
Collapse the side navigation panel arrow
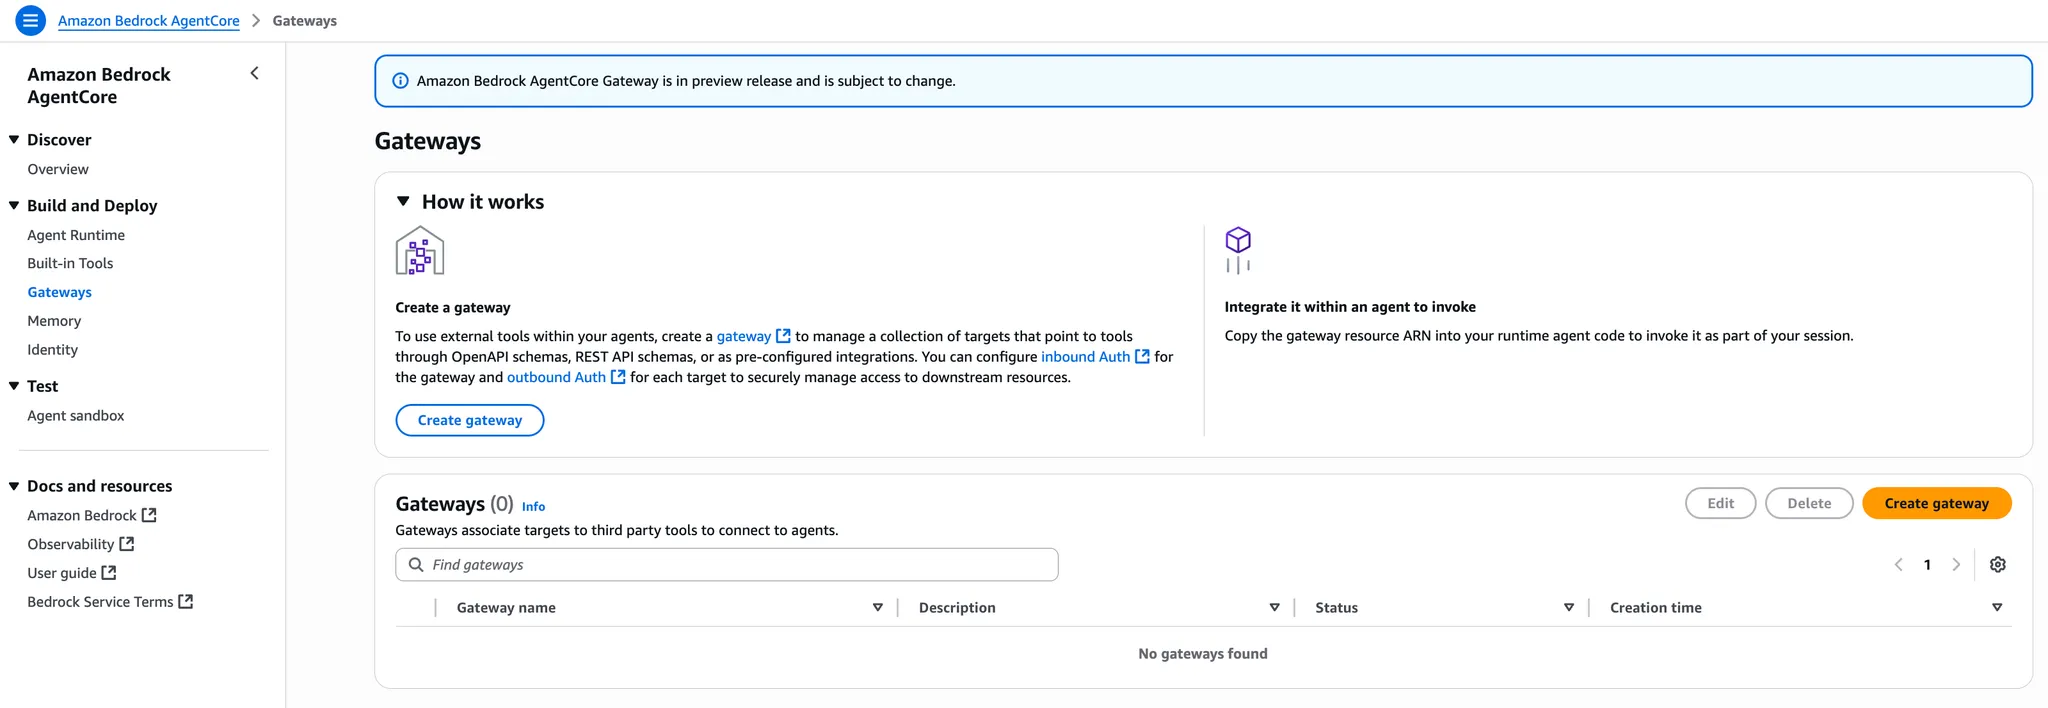click(x=255, y=73)
